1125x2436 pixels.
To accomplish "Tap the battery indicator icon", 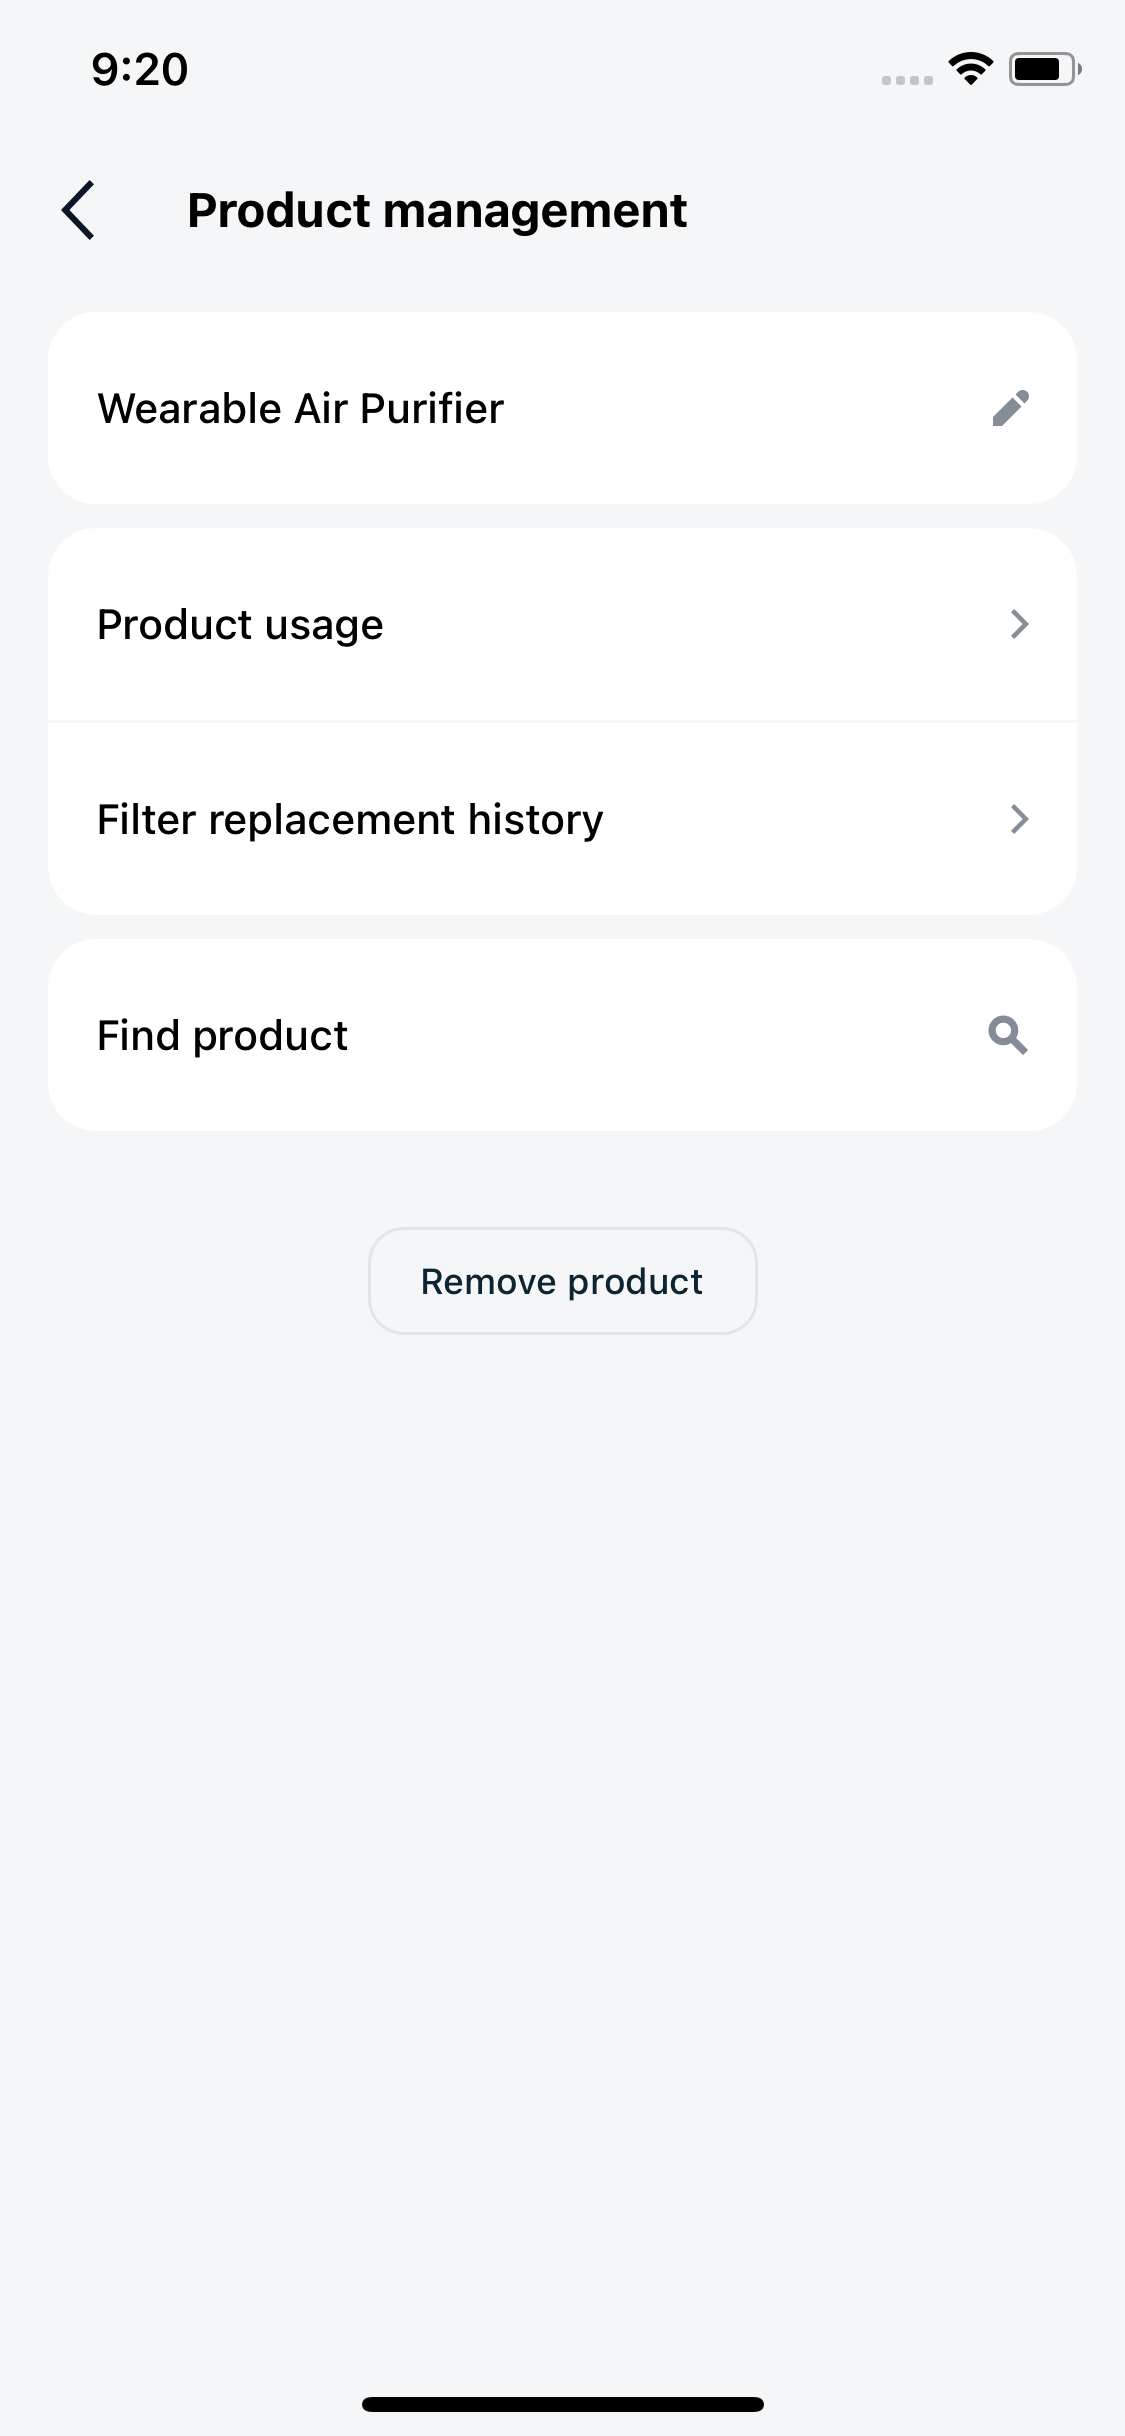I will point(1045,69).
